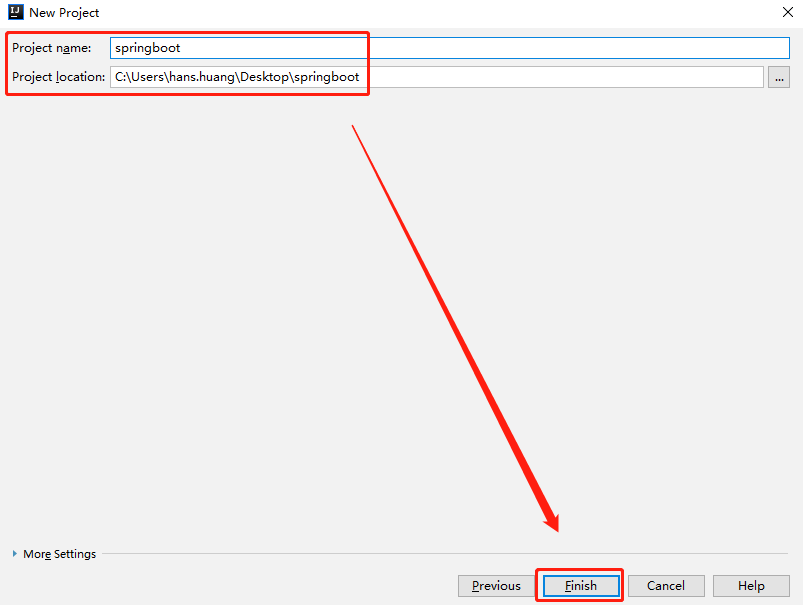The image size is (803, 605).
Task: Click the 'Project location:' label
Action: pyautogui.click(x=58, y=77)
